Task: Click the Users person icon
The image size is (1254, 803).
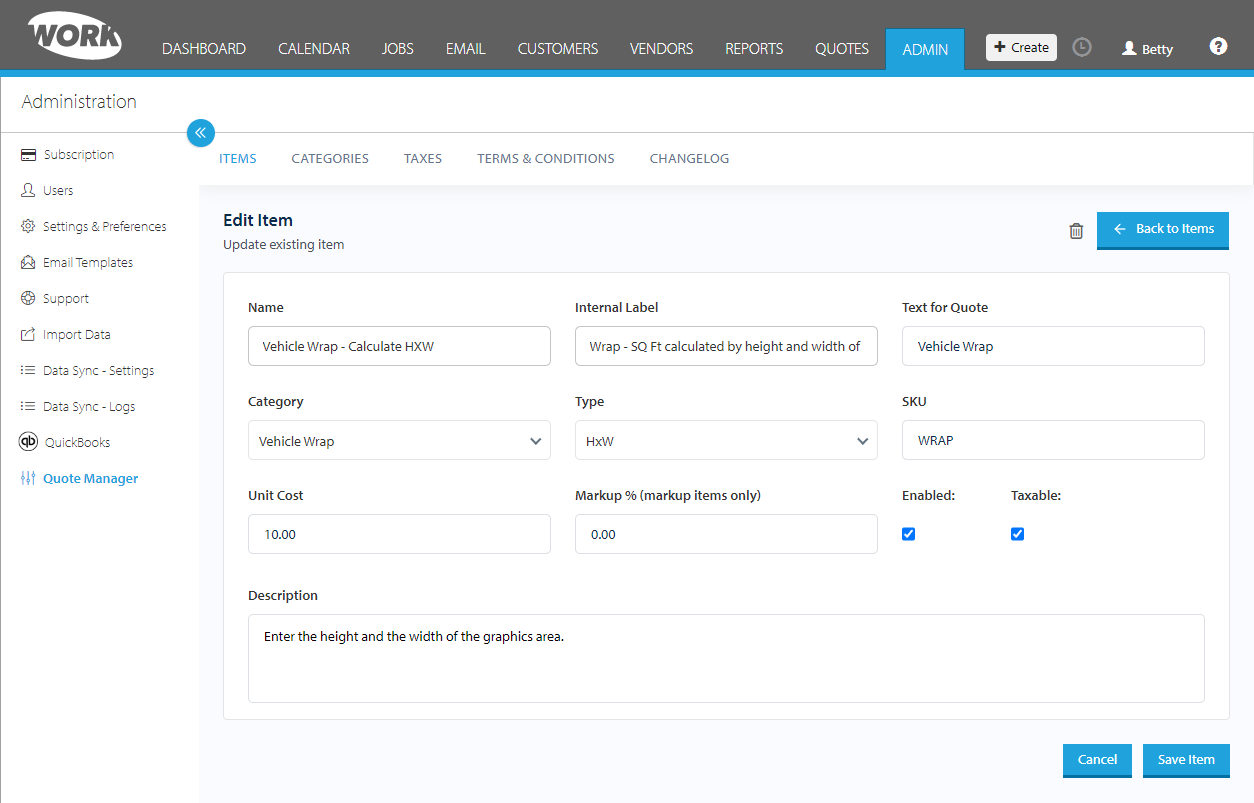Action: 28,190
